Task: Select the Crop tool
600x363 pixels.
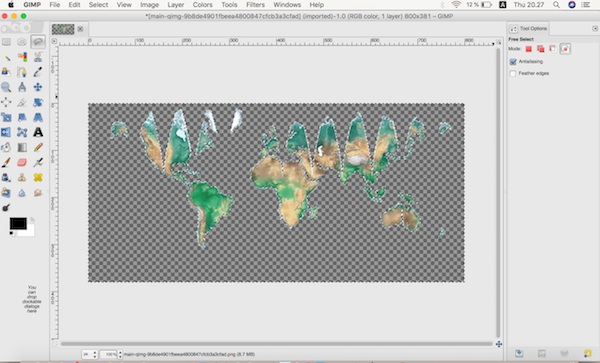Action: (x=22, y=102)
